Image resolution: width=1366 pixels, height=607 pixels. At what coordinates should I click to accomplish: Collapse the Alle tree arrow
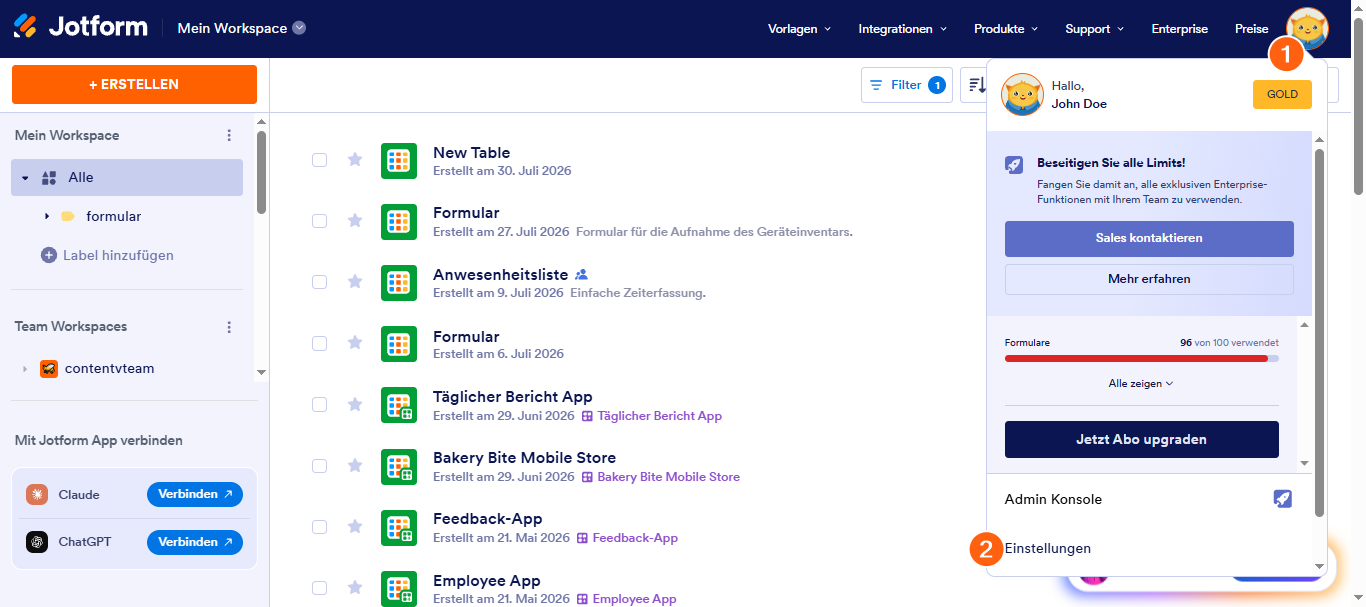[x=25, y=178]
